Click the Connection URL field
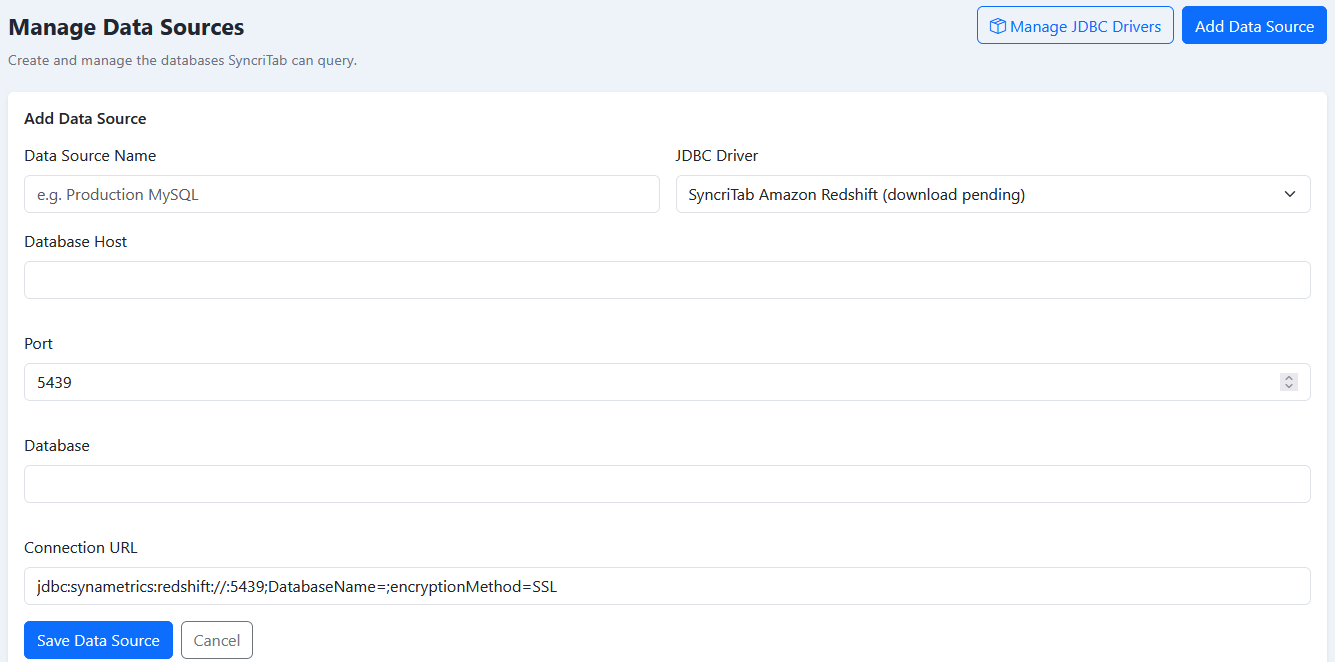The height and width of the screenshot is (662, 1335). click(x=667, y=586)
